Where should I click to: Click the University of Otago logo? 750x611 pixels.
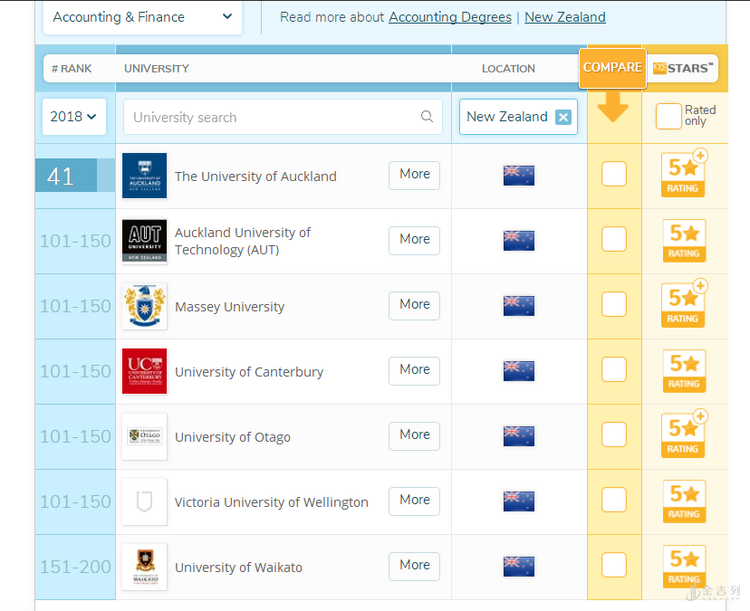(x=144, y=436)
